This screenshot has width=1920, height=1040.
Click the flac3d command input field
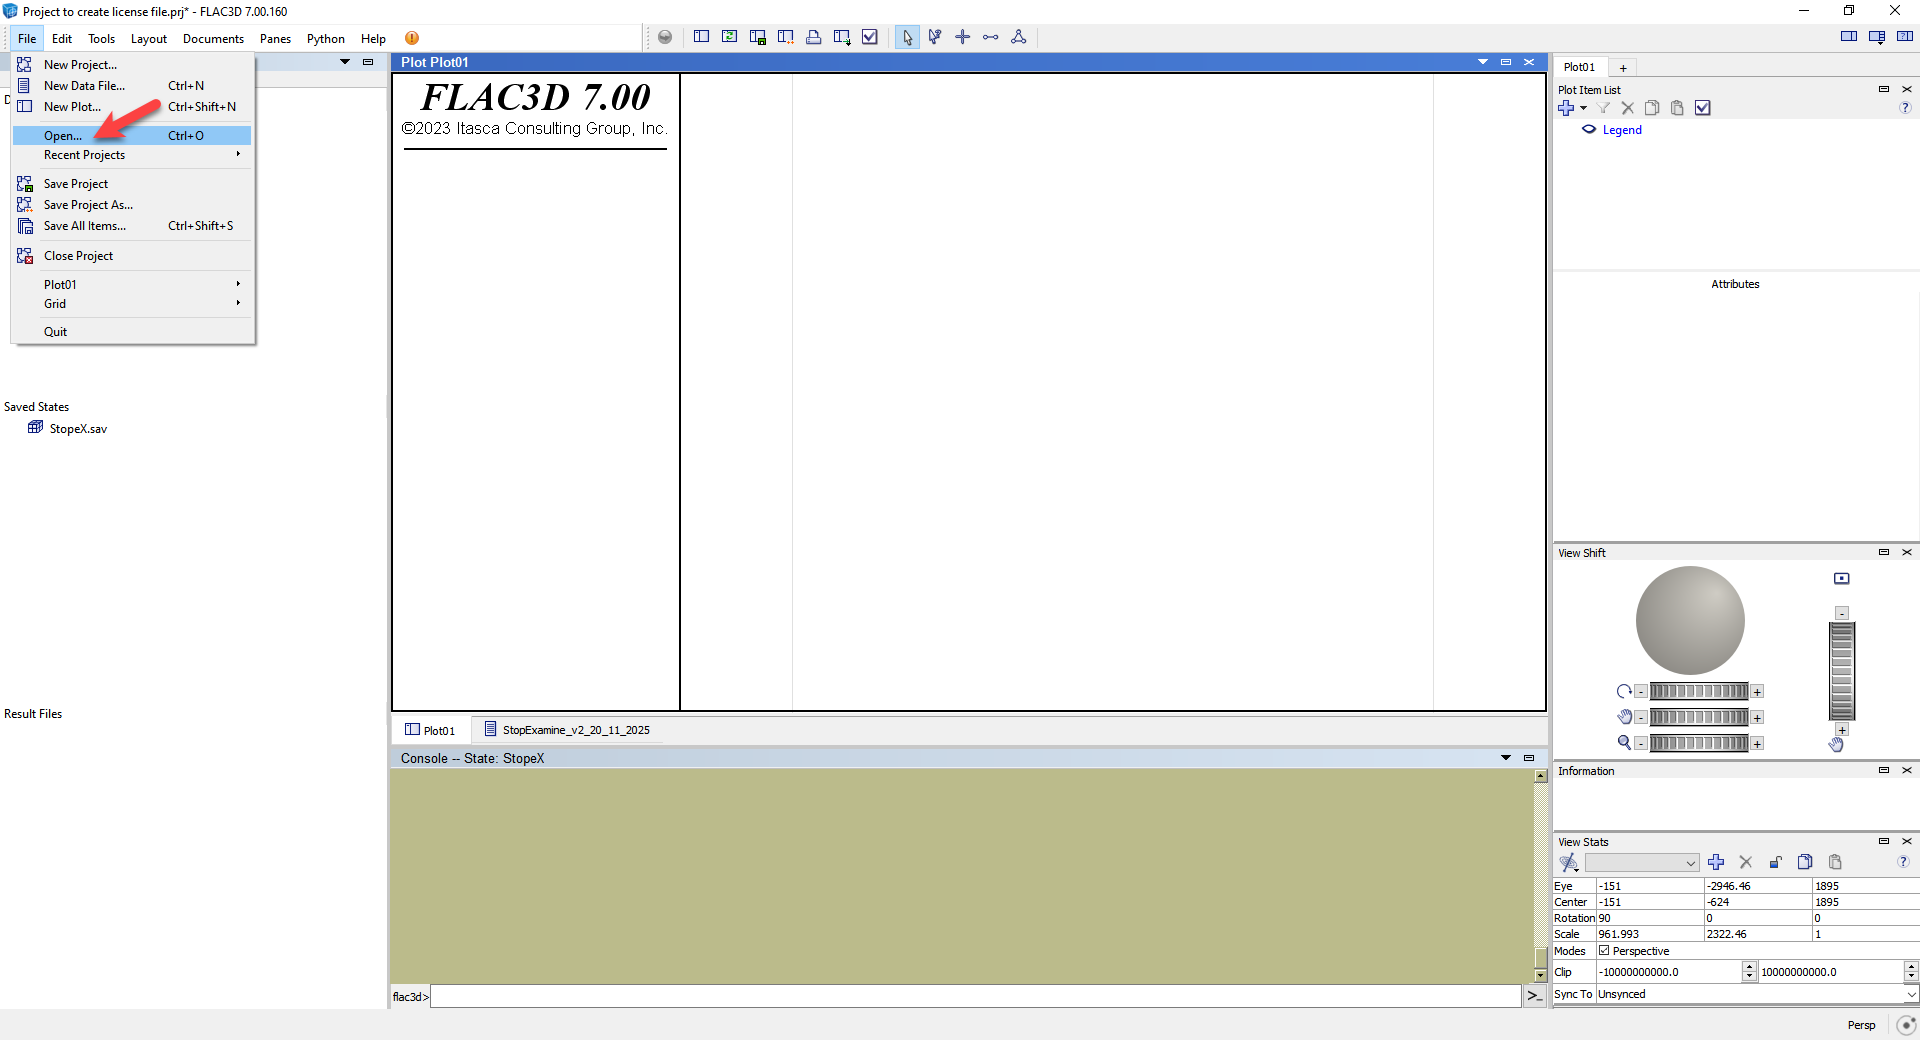pyautogui.click(x=976, y=996)
